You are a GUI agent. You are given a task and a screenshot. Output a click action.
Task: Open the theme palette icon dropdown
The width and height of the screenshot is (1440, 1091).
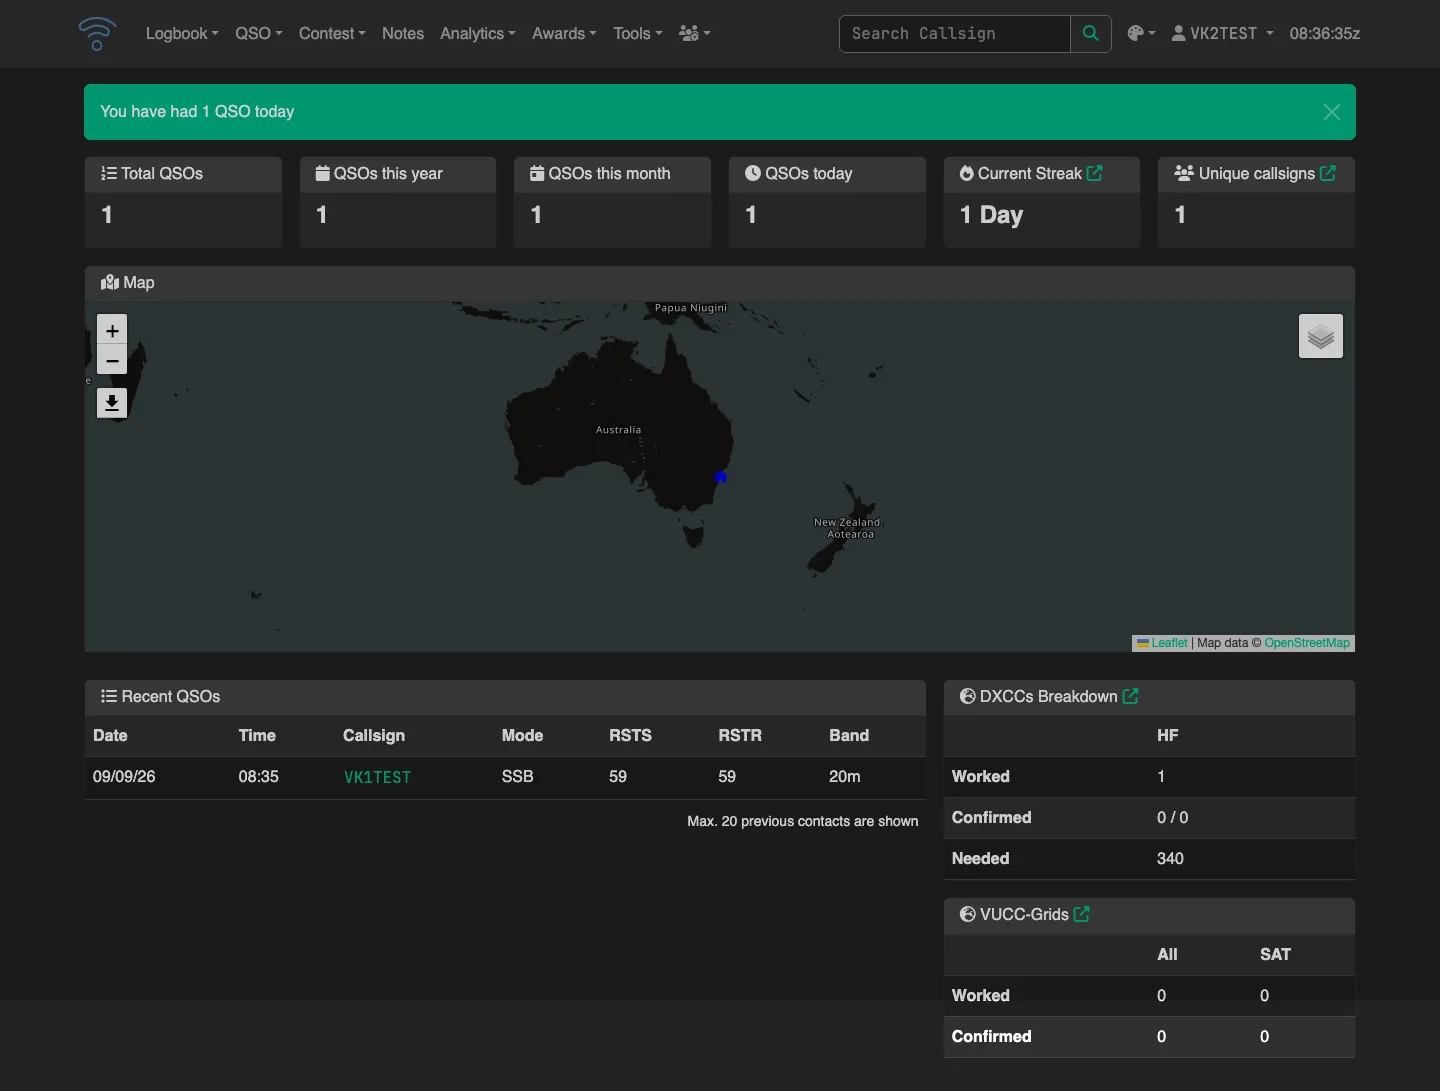[1141, 33]
